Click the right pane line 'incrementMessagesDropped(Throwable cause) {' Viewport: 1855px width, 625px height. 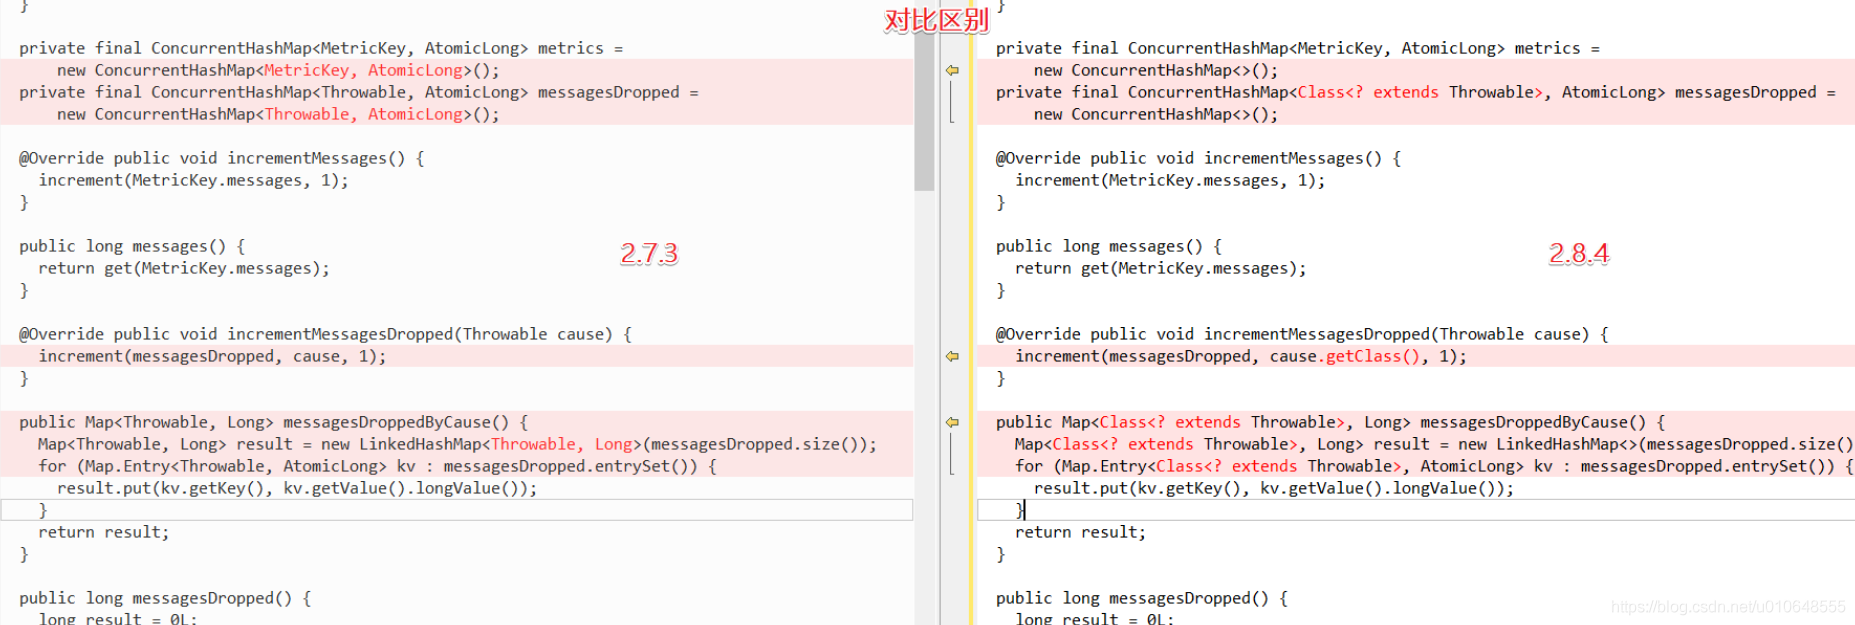1303,334
